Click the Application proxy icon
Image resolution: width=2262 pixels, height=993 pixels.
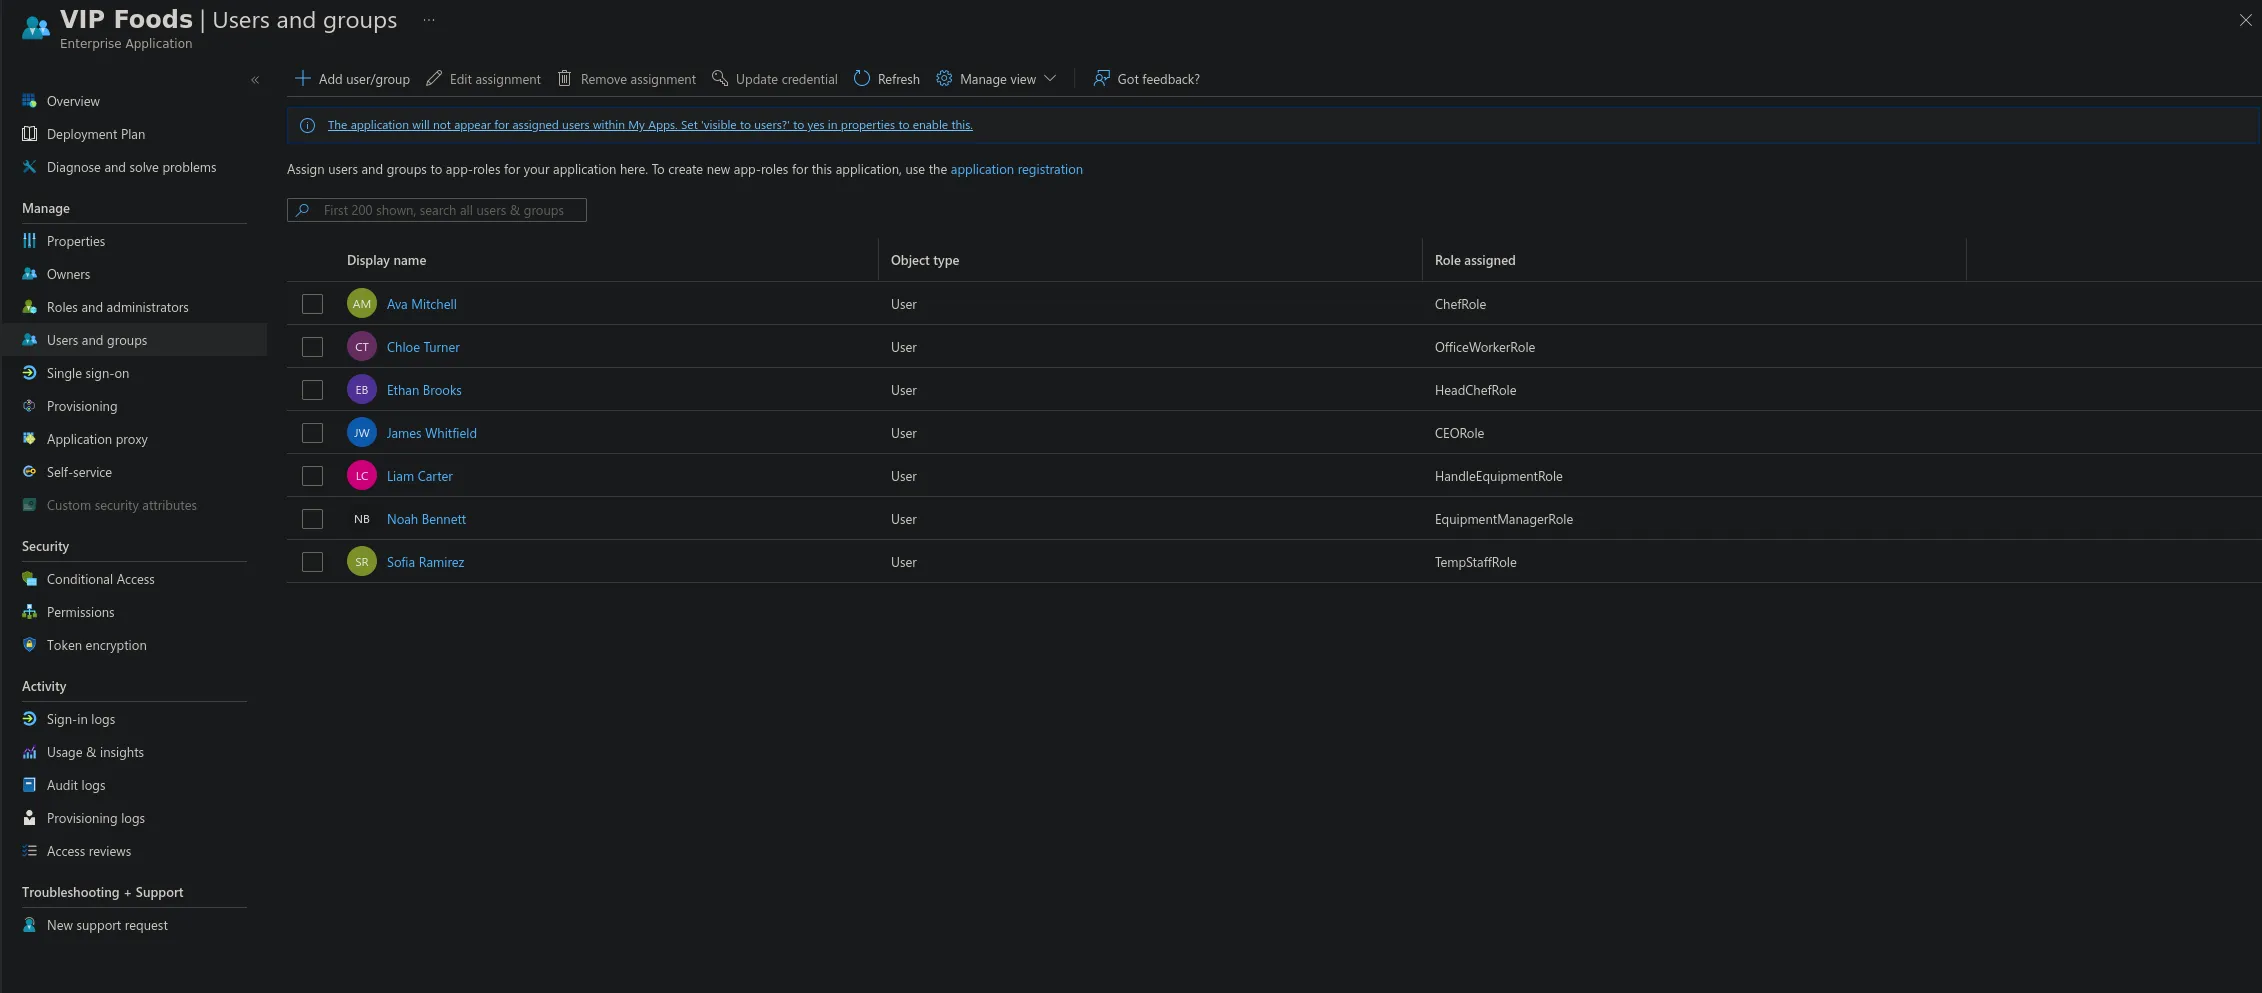click(x=29, y=439)
